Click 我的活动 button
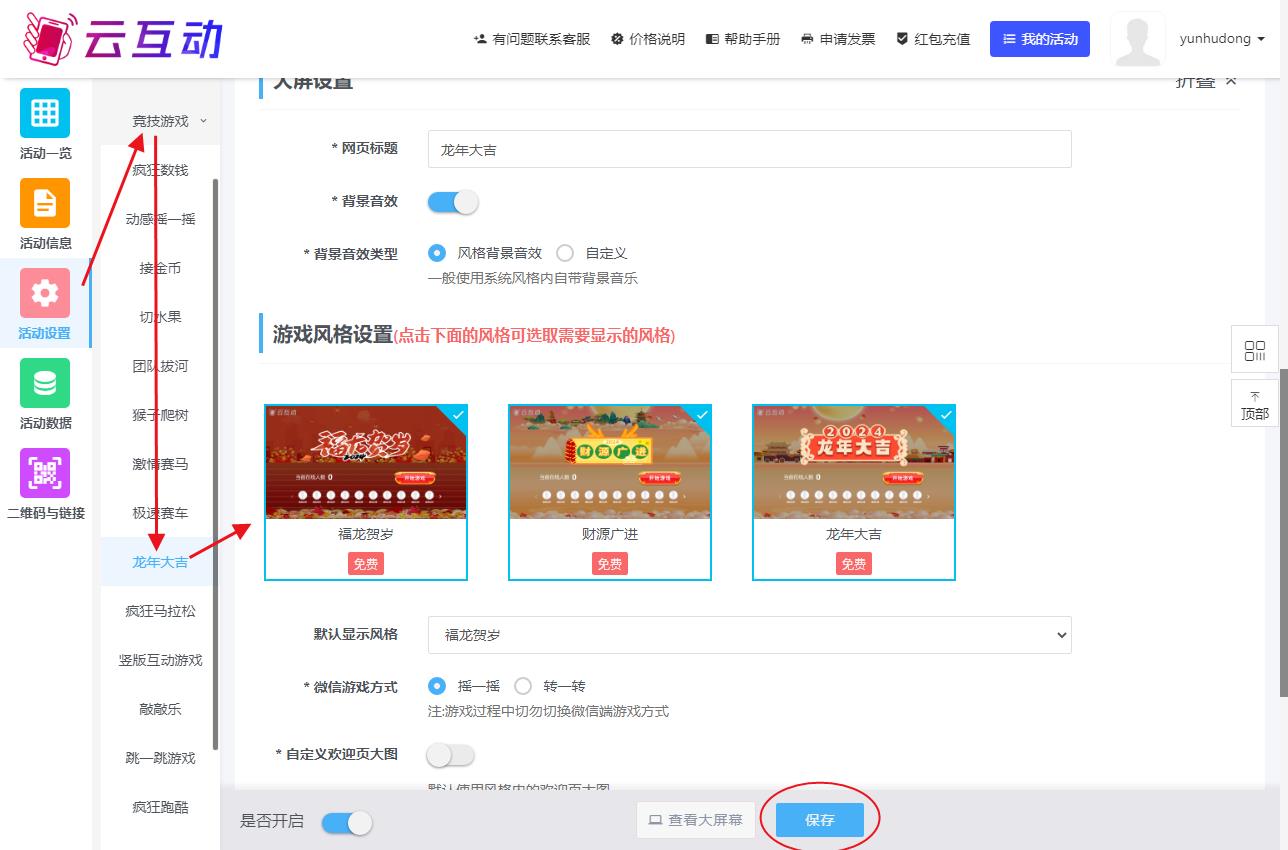1288x850 pixels. 1040,39
